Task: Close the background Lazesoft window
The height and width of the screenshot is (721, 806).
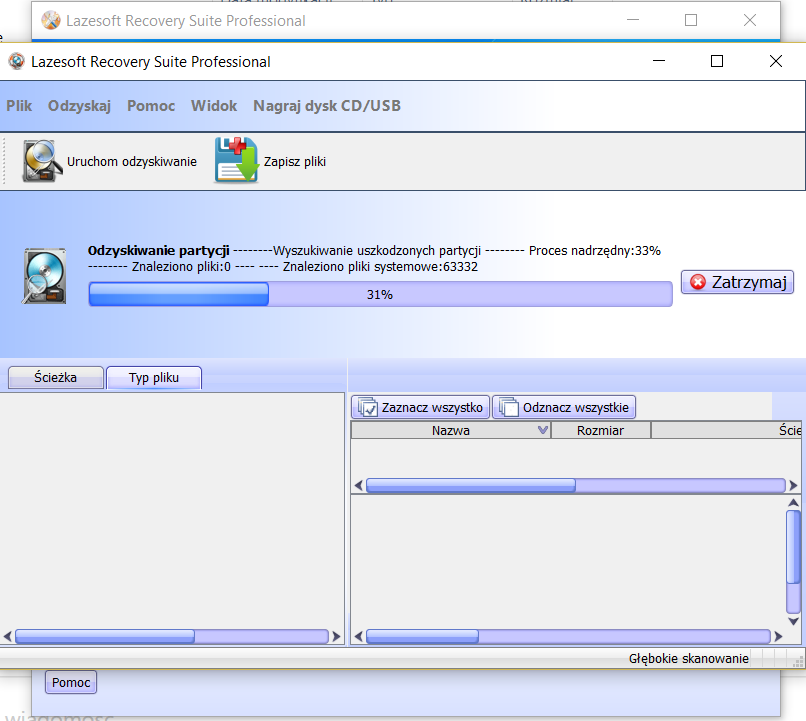Action: tap(750, 21)
